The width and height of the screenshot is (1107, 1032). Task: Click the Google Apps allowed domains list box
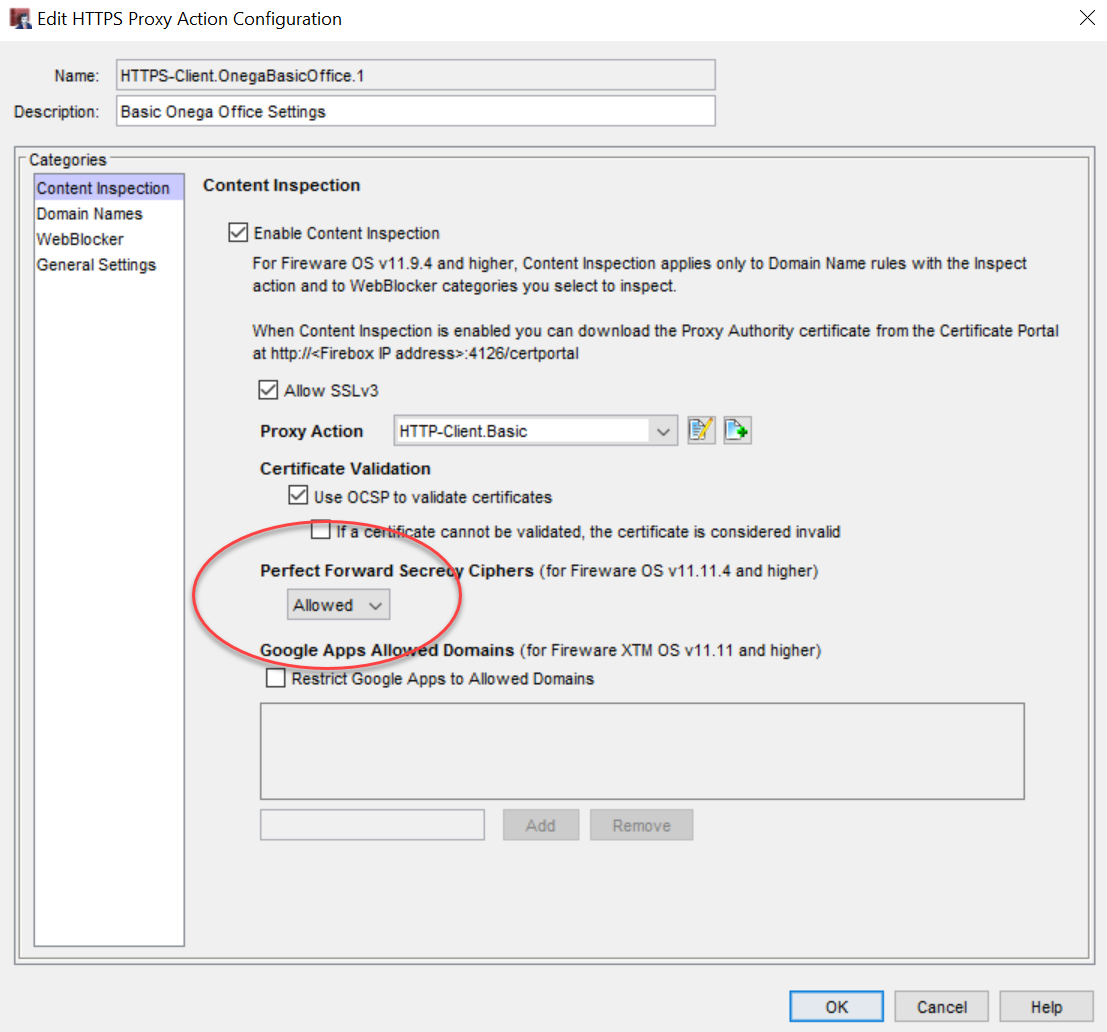(642, 751)
